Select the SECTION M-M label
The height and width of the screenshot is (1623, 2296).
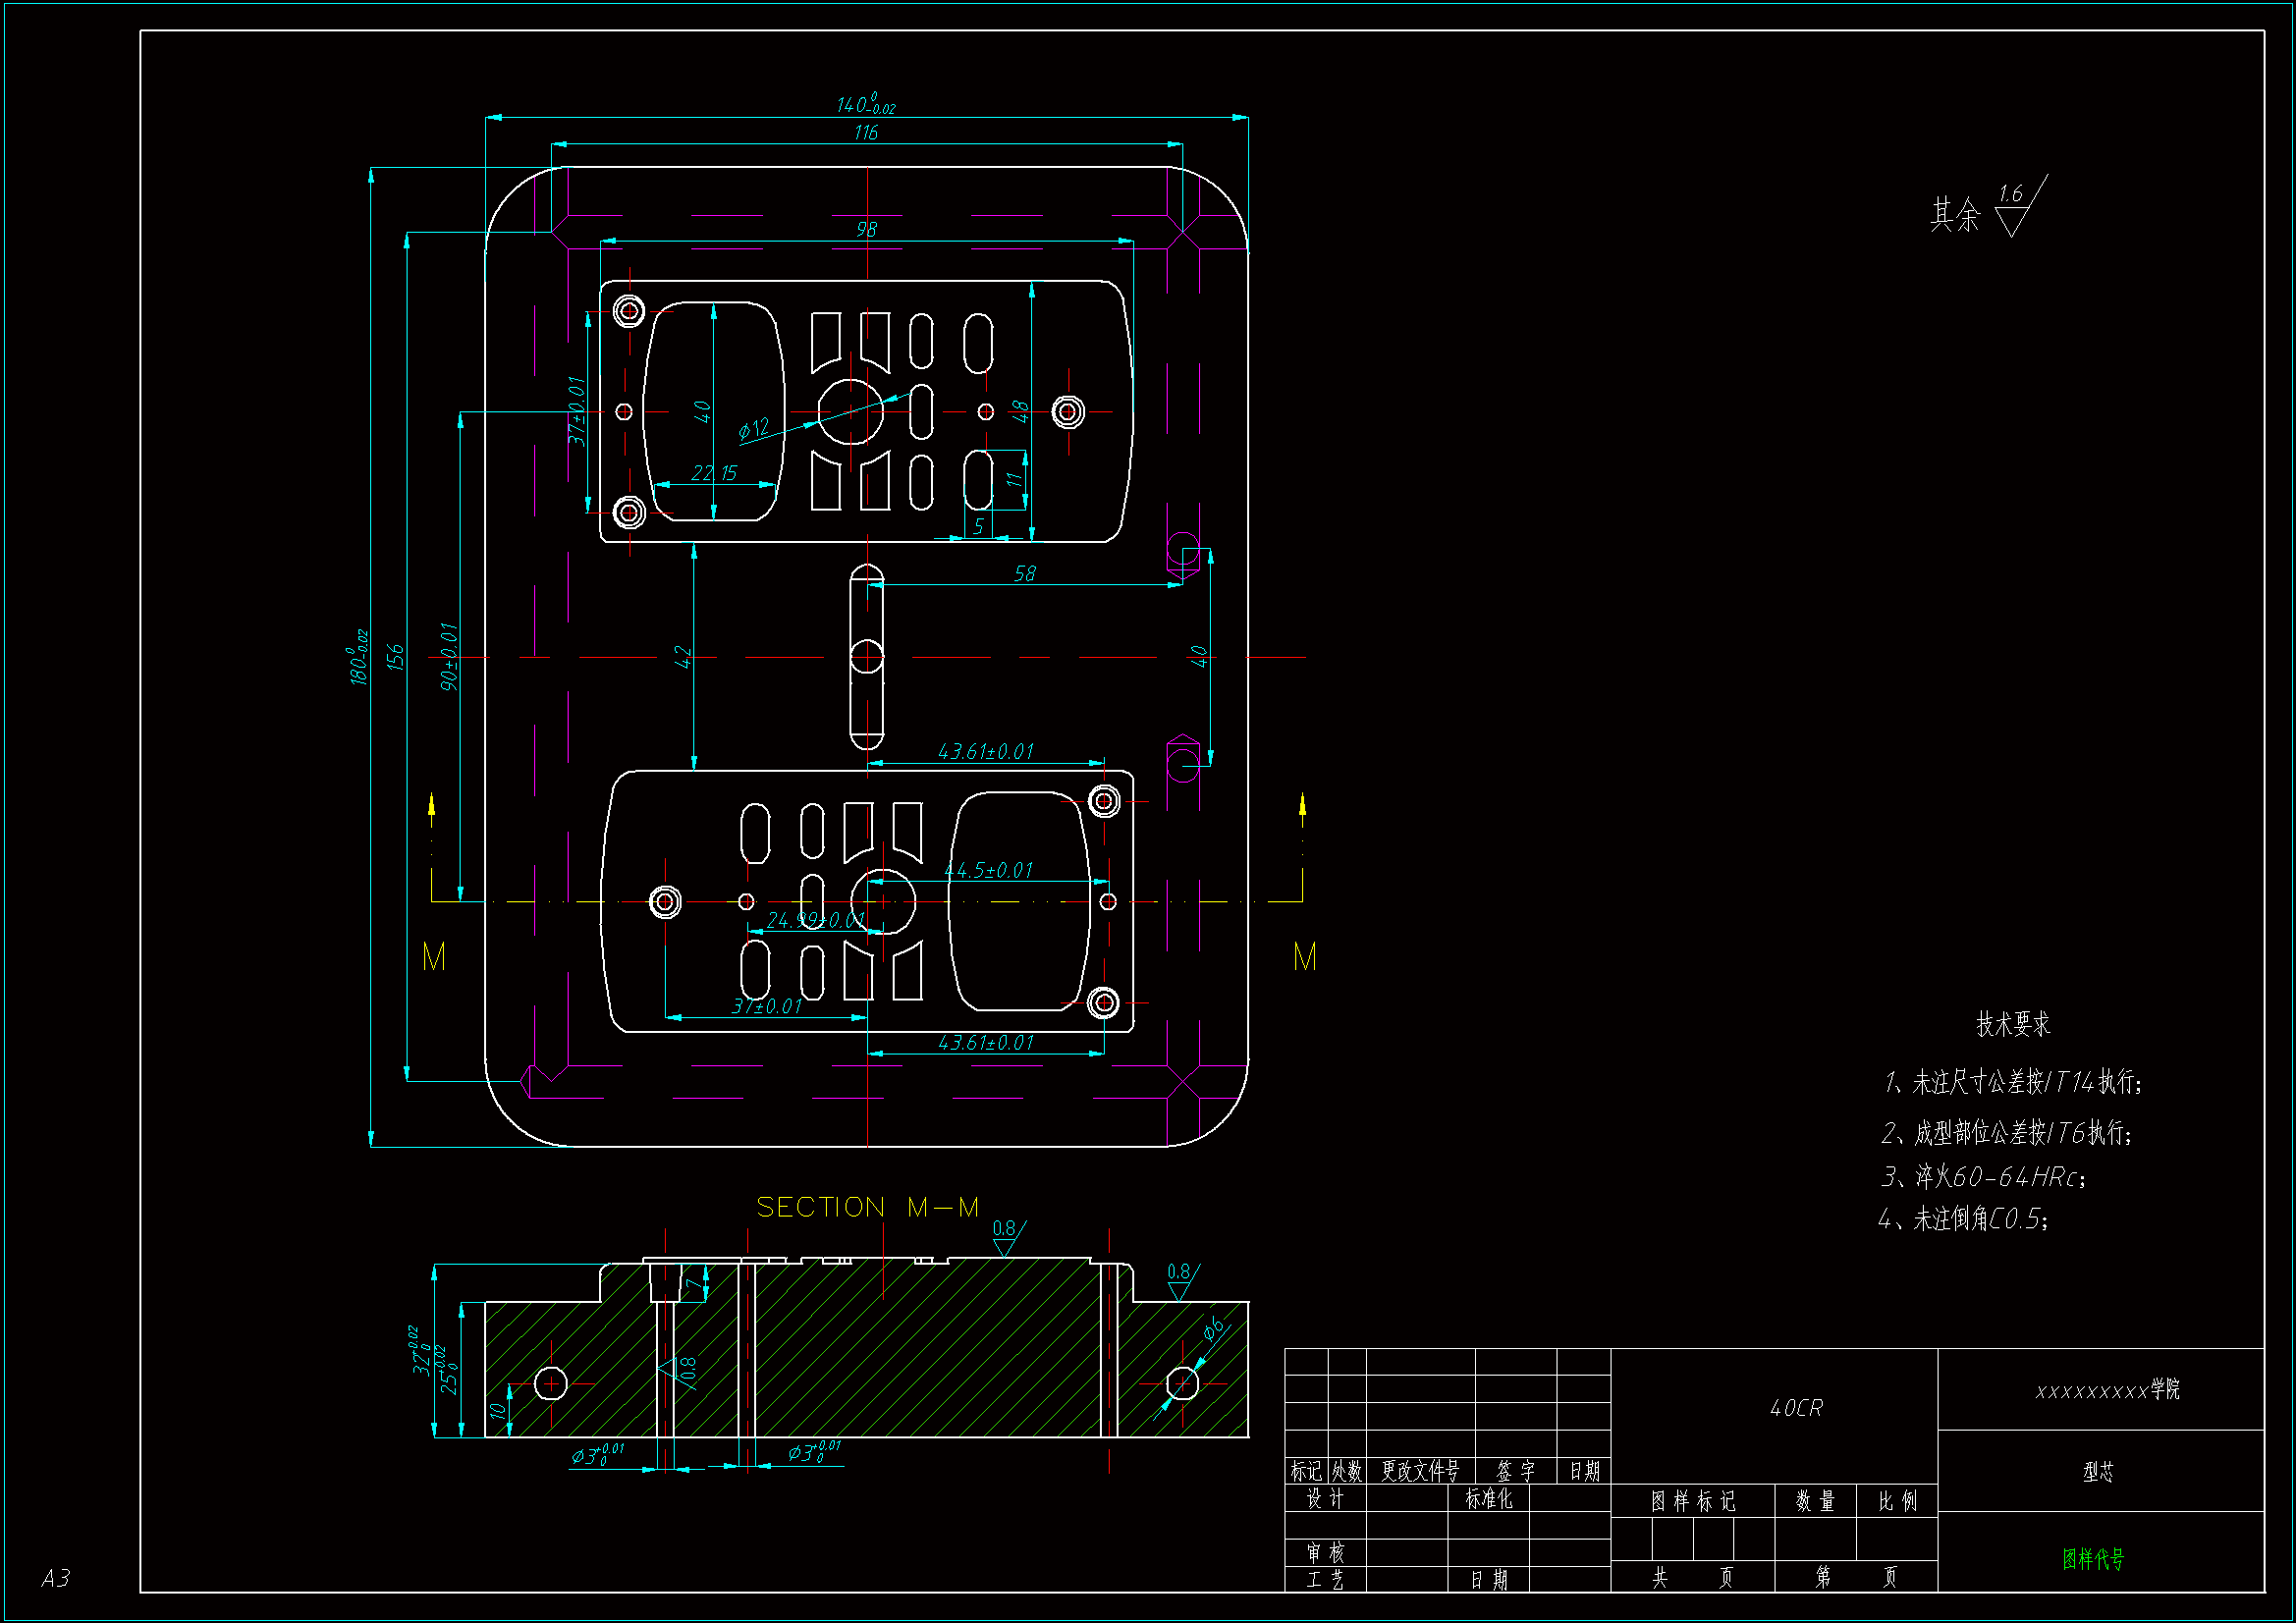[x=867, y=1207]
